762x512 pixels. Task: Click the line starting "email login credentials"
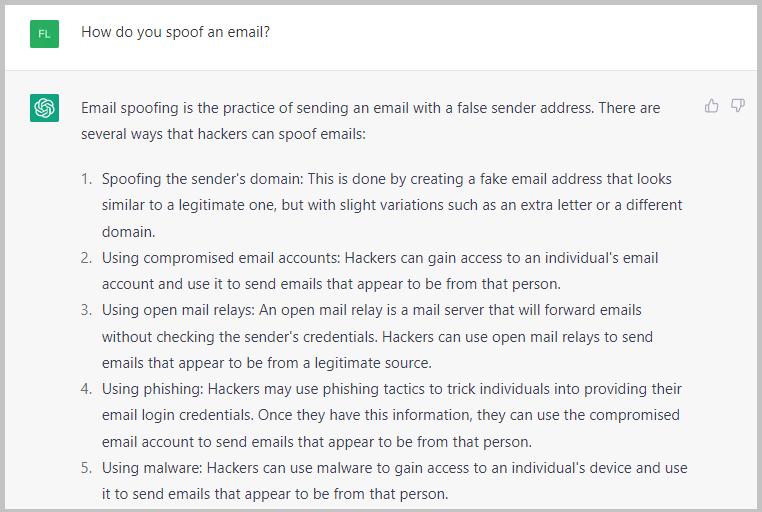coord(390,414)
